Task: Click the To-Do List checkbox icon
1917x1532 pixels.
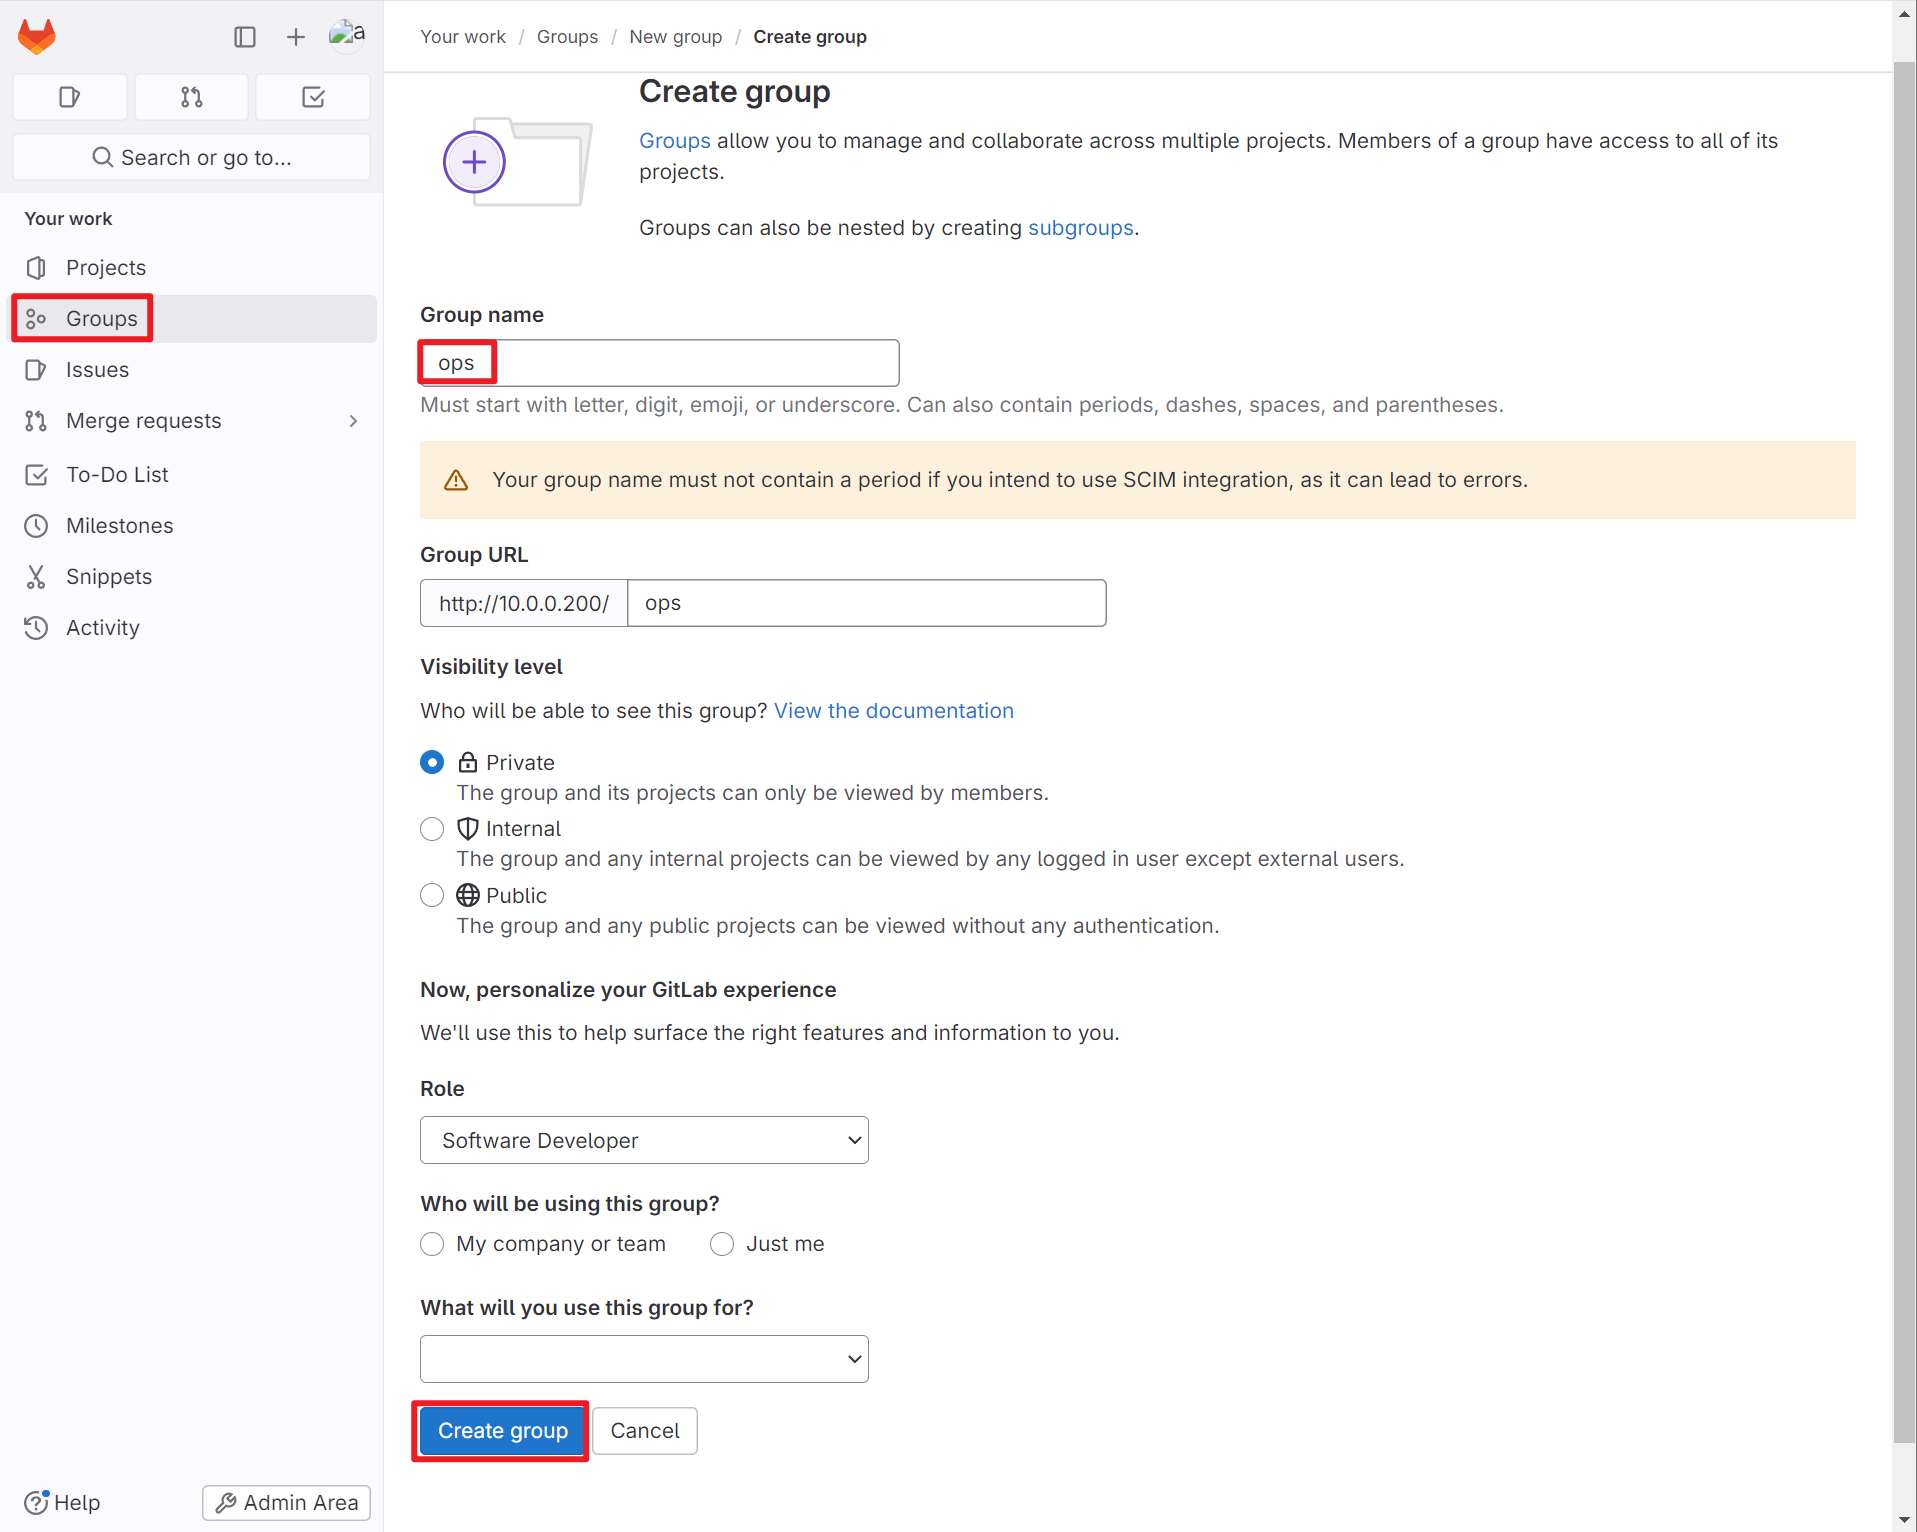Action: click(x=36, y=474)
